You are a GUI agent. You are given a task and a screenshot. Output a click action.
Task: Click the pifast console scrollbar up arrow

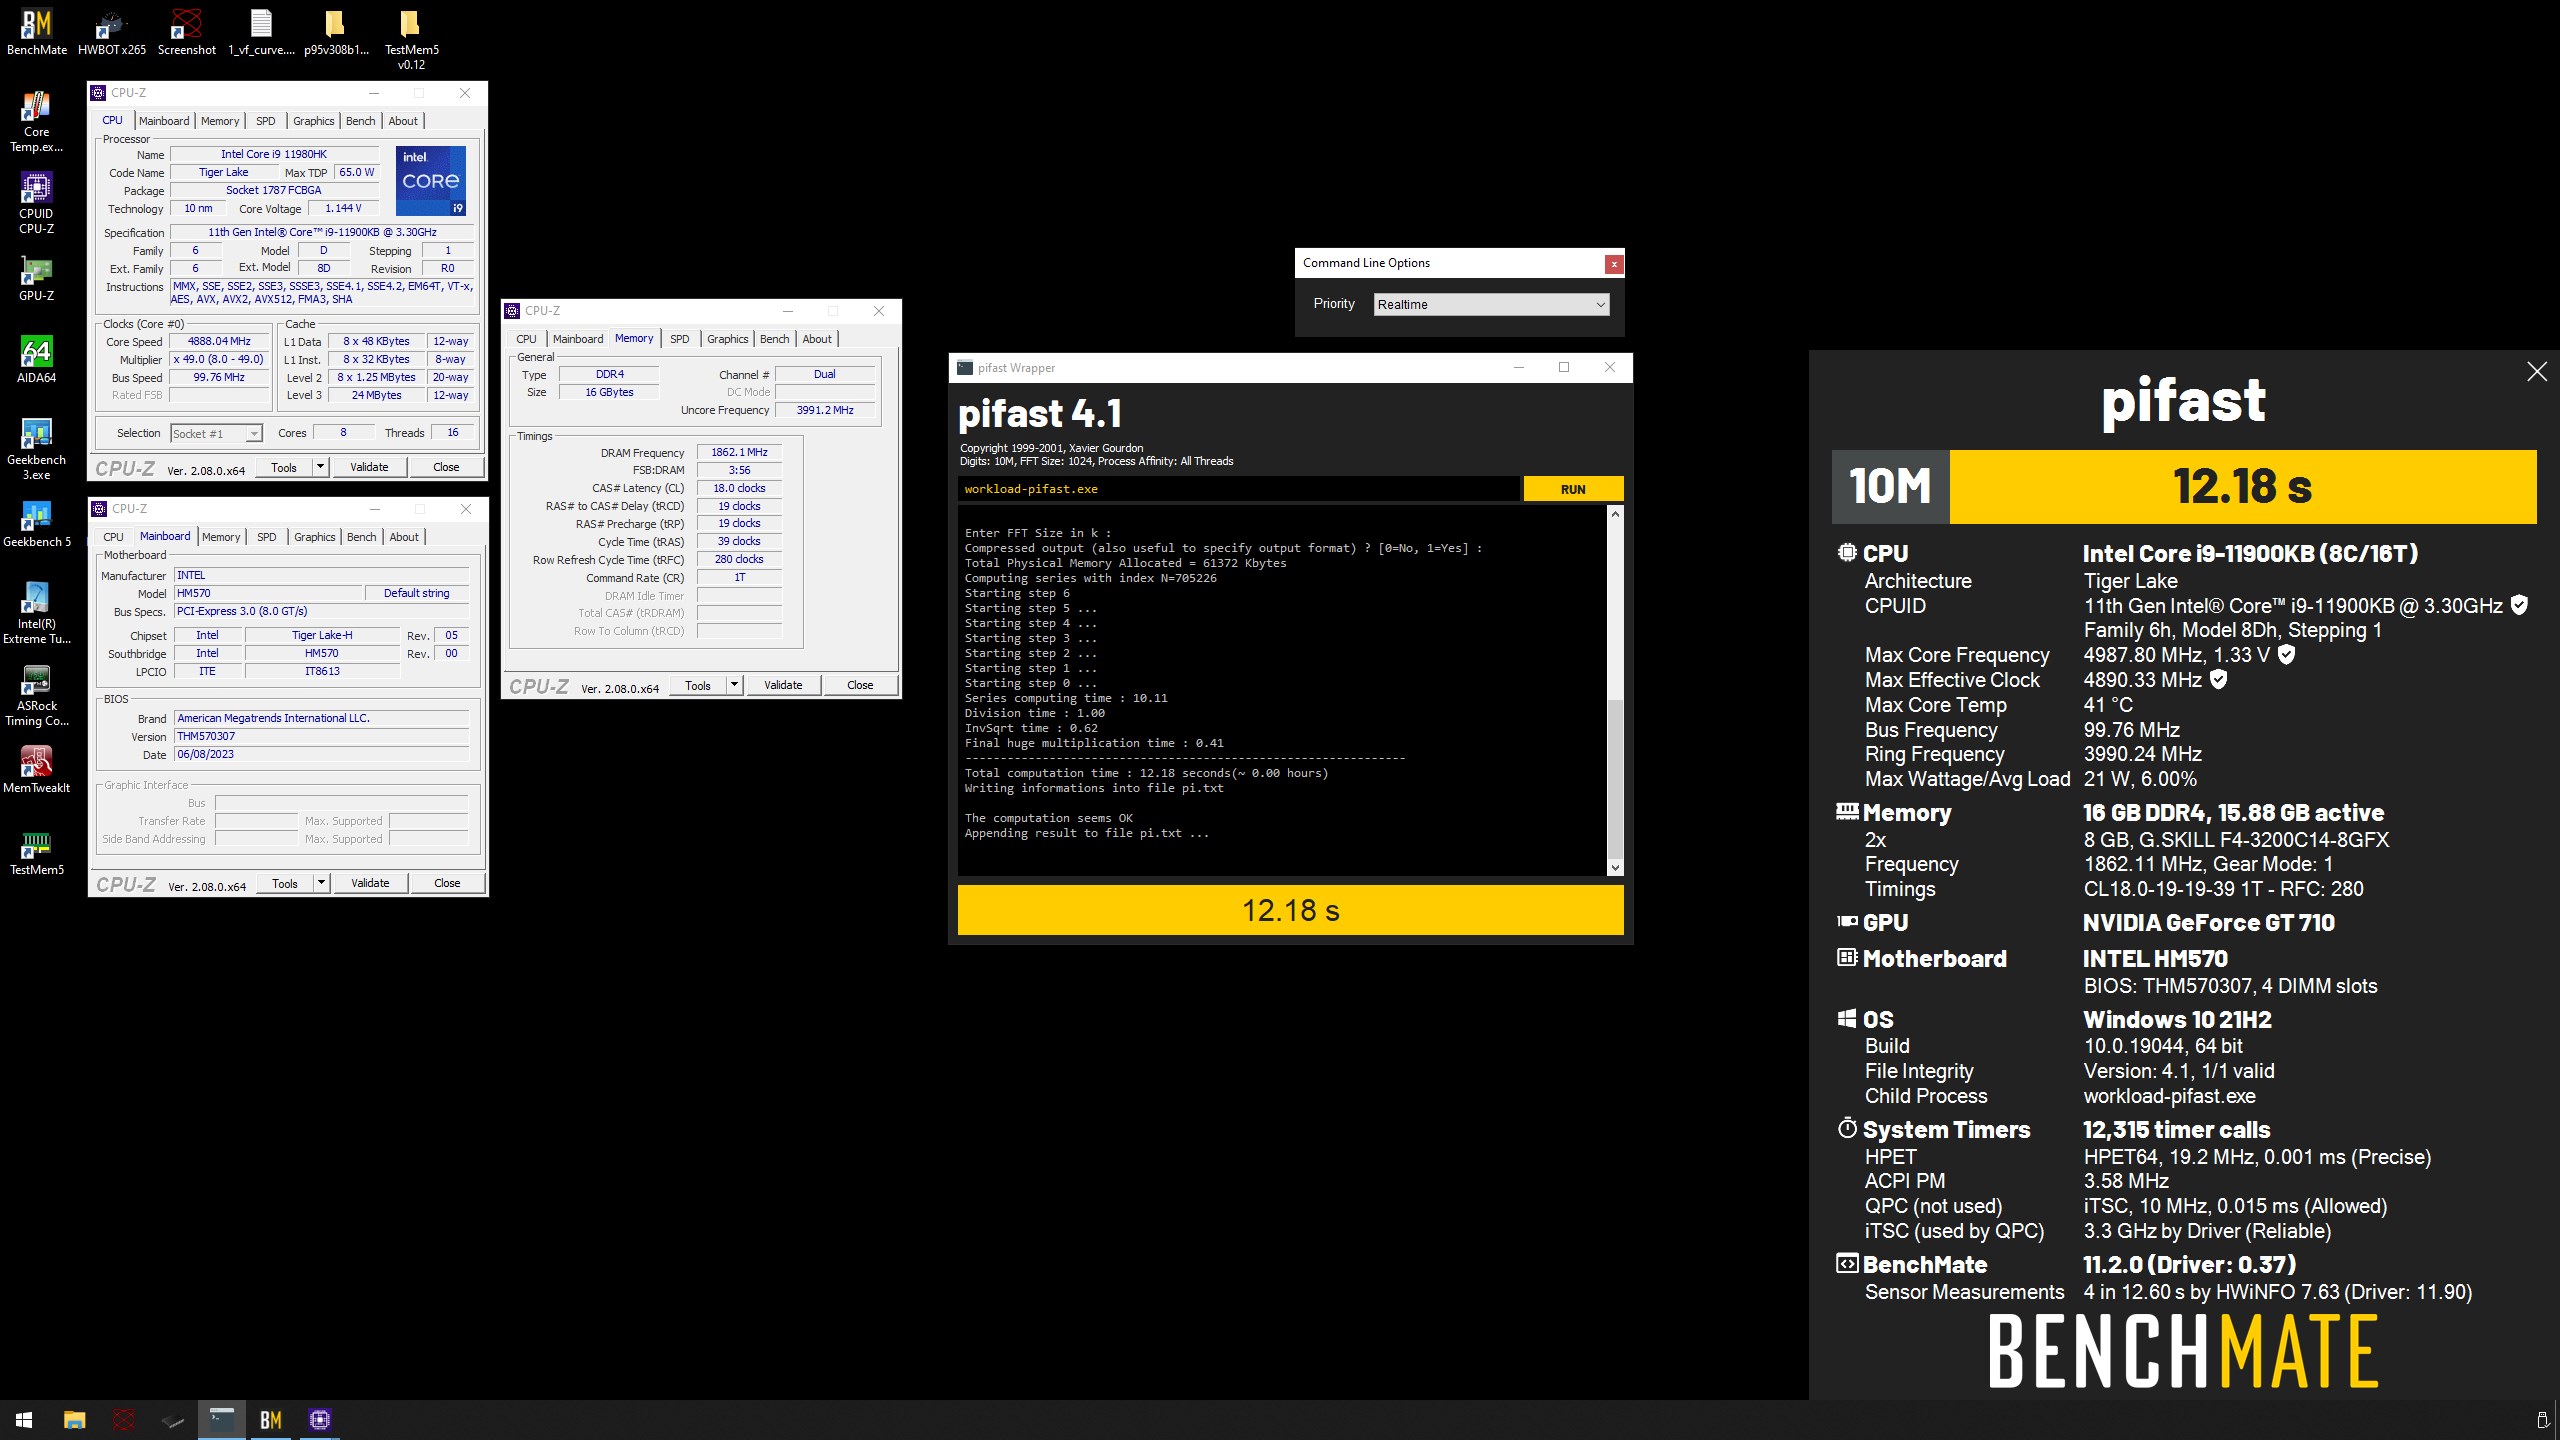click(1615, 514)
